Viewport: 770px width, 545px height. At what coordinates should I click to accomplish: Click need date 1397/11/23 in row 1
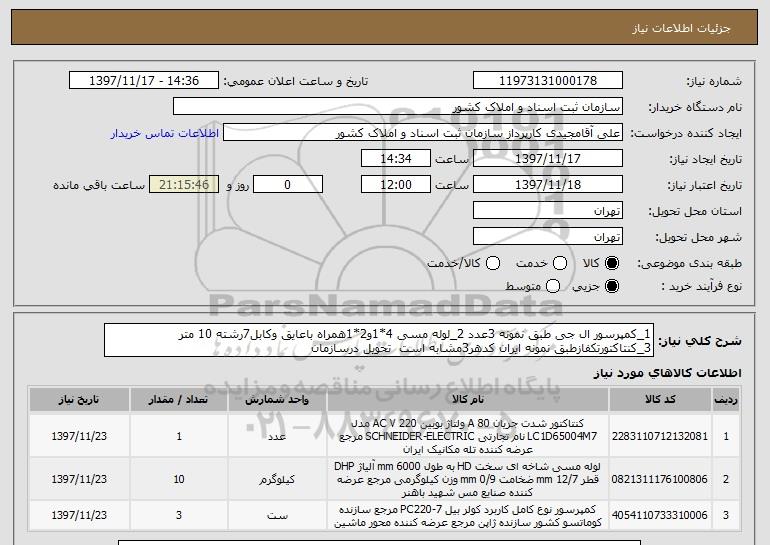(x=79, y=436)
